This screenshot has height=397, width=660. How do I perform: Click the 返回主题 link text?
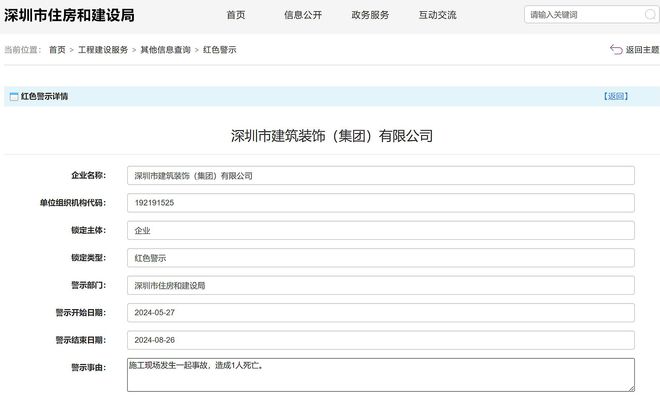click(x=642, y=50)
